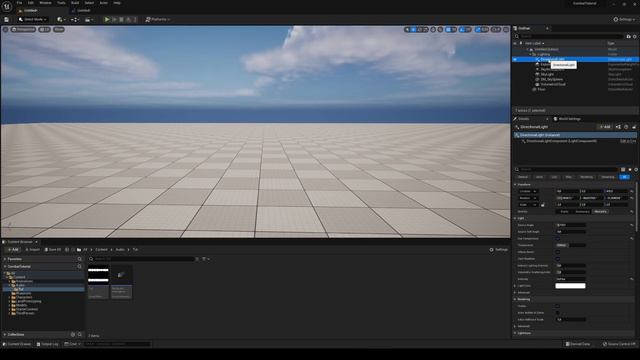640x360 pixels.
Task: Click the Source Angle value field
Action: point(571,225)
